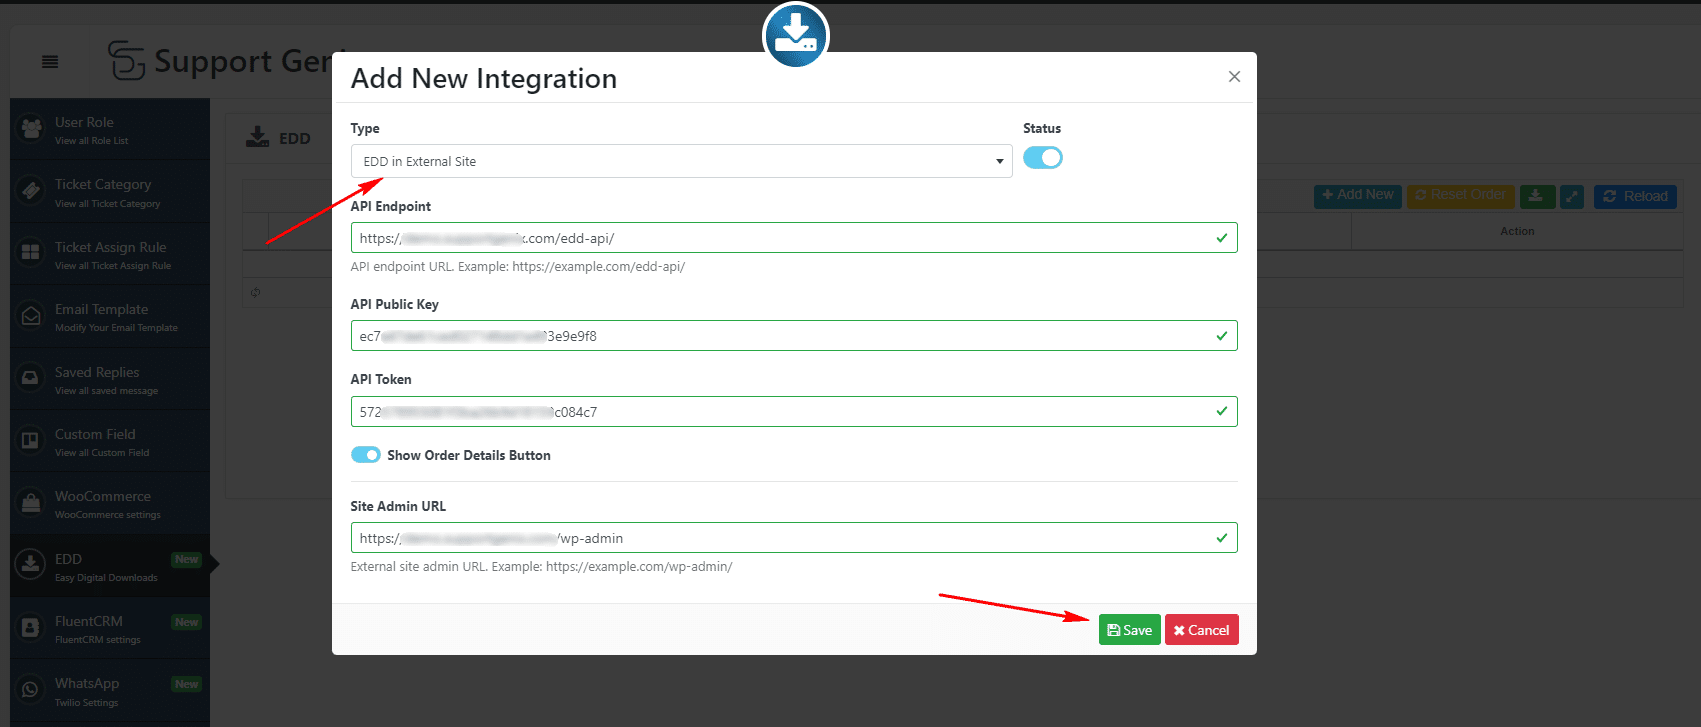The width and height of the screenshot is (1701, 727).
Task: Click the API Token input field
Action: 794,412
